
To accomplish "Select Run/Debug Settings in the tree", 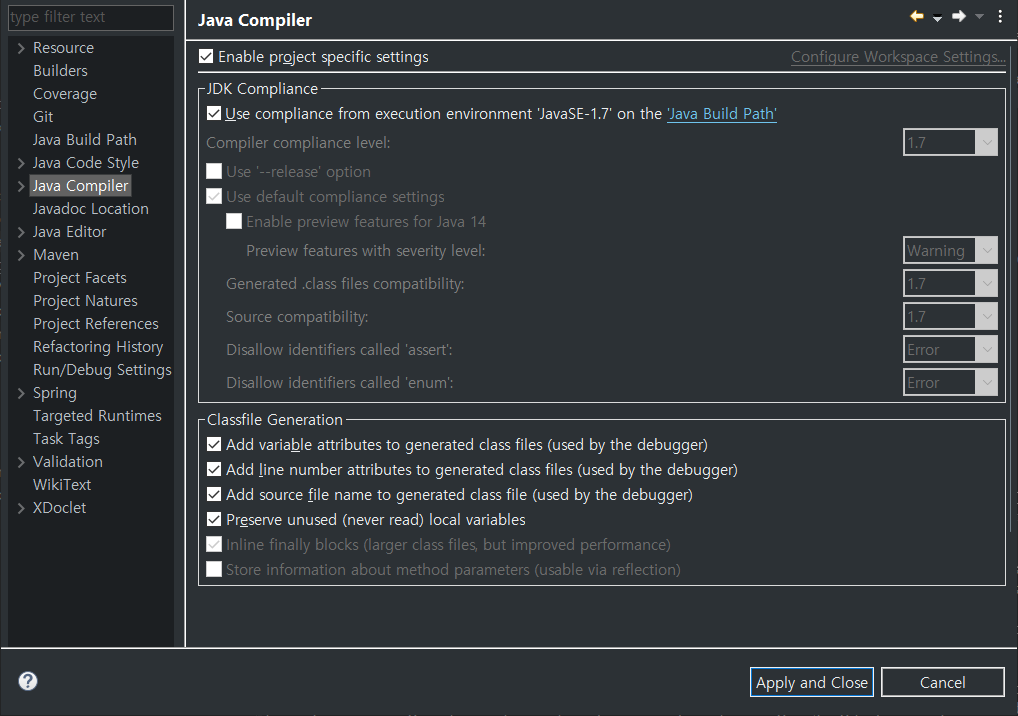I will click(x=102, y=369).
